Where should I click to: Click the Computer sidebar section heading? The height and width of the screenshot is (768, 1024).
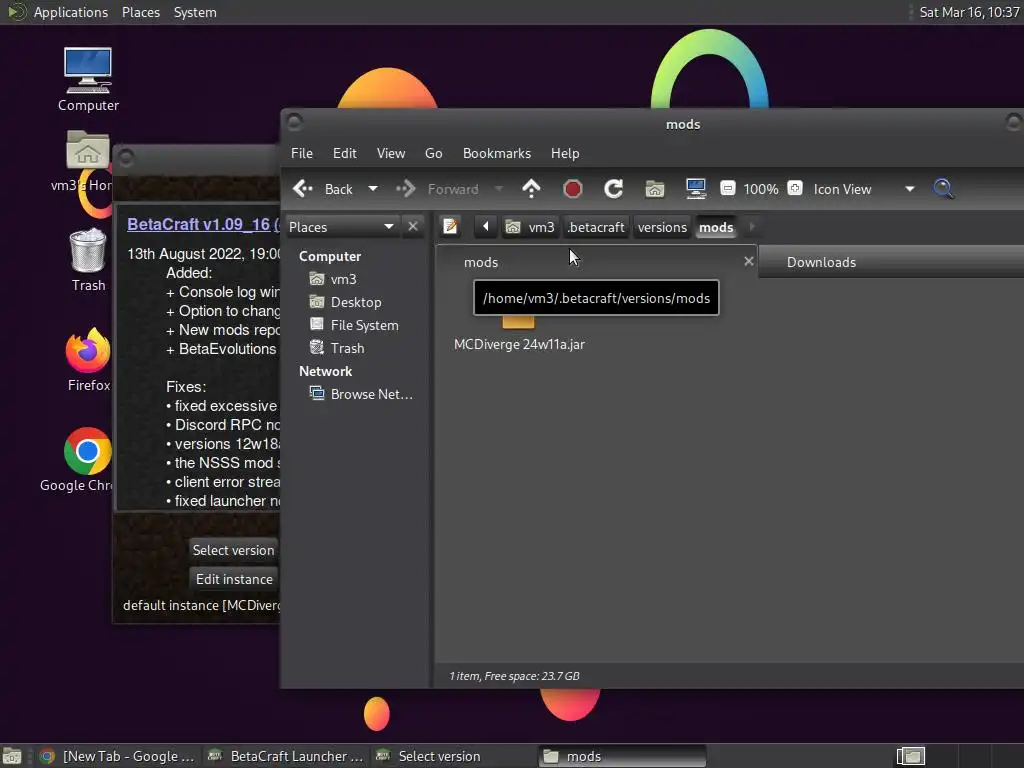coord(330,256)
